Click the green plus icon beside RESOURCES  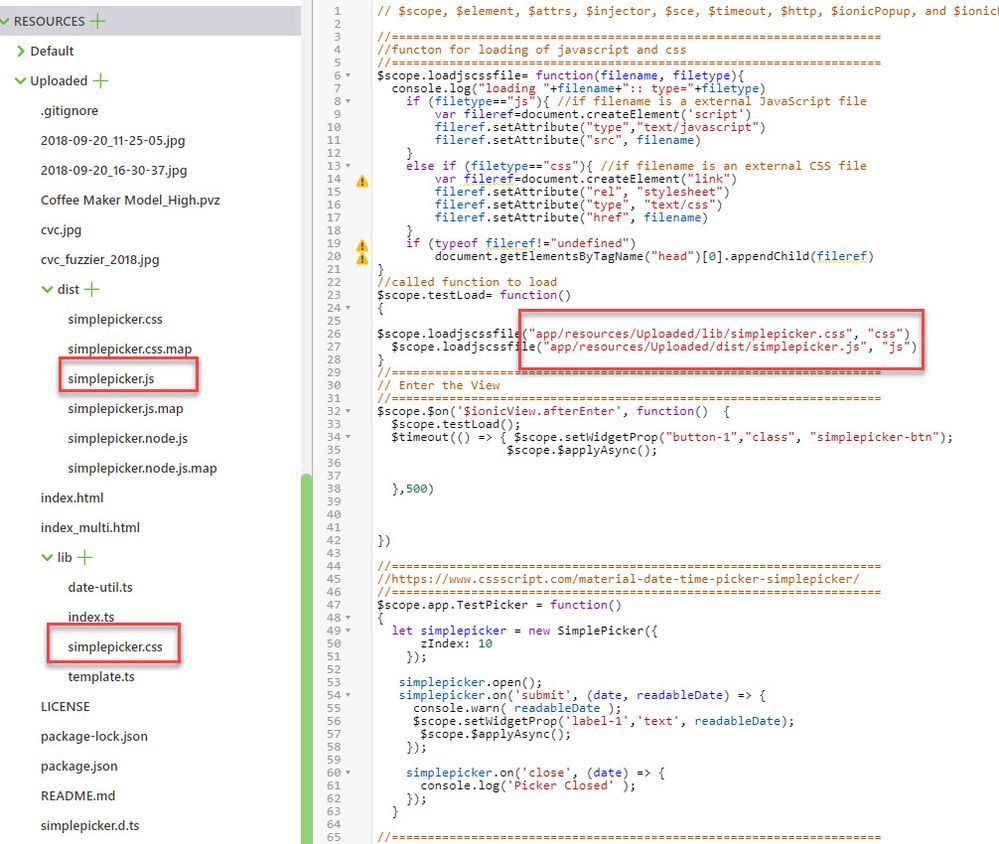pyautogui.click(x=97, y=21)
